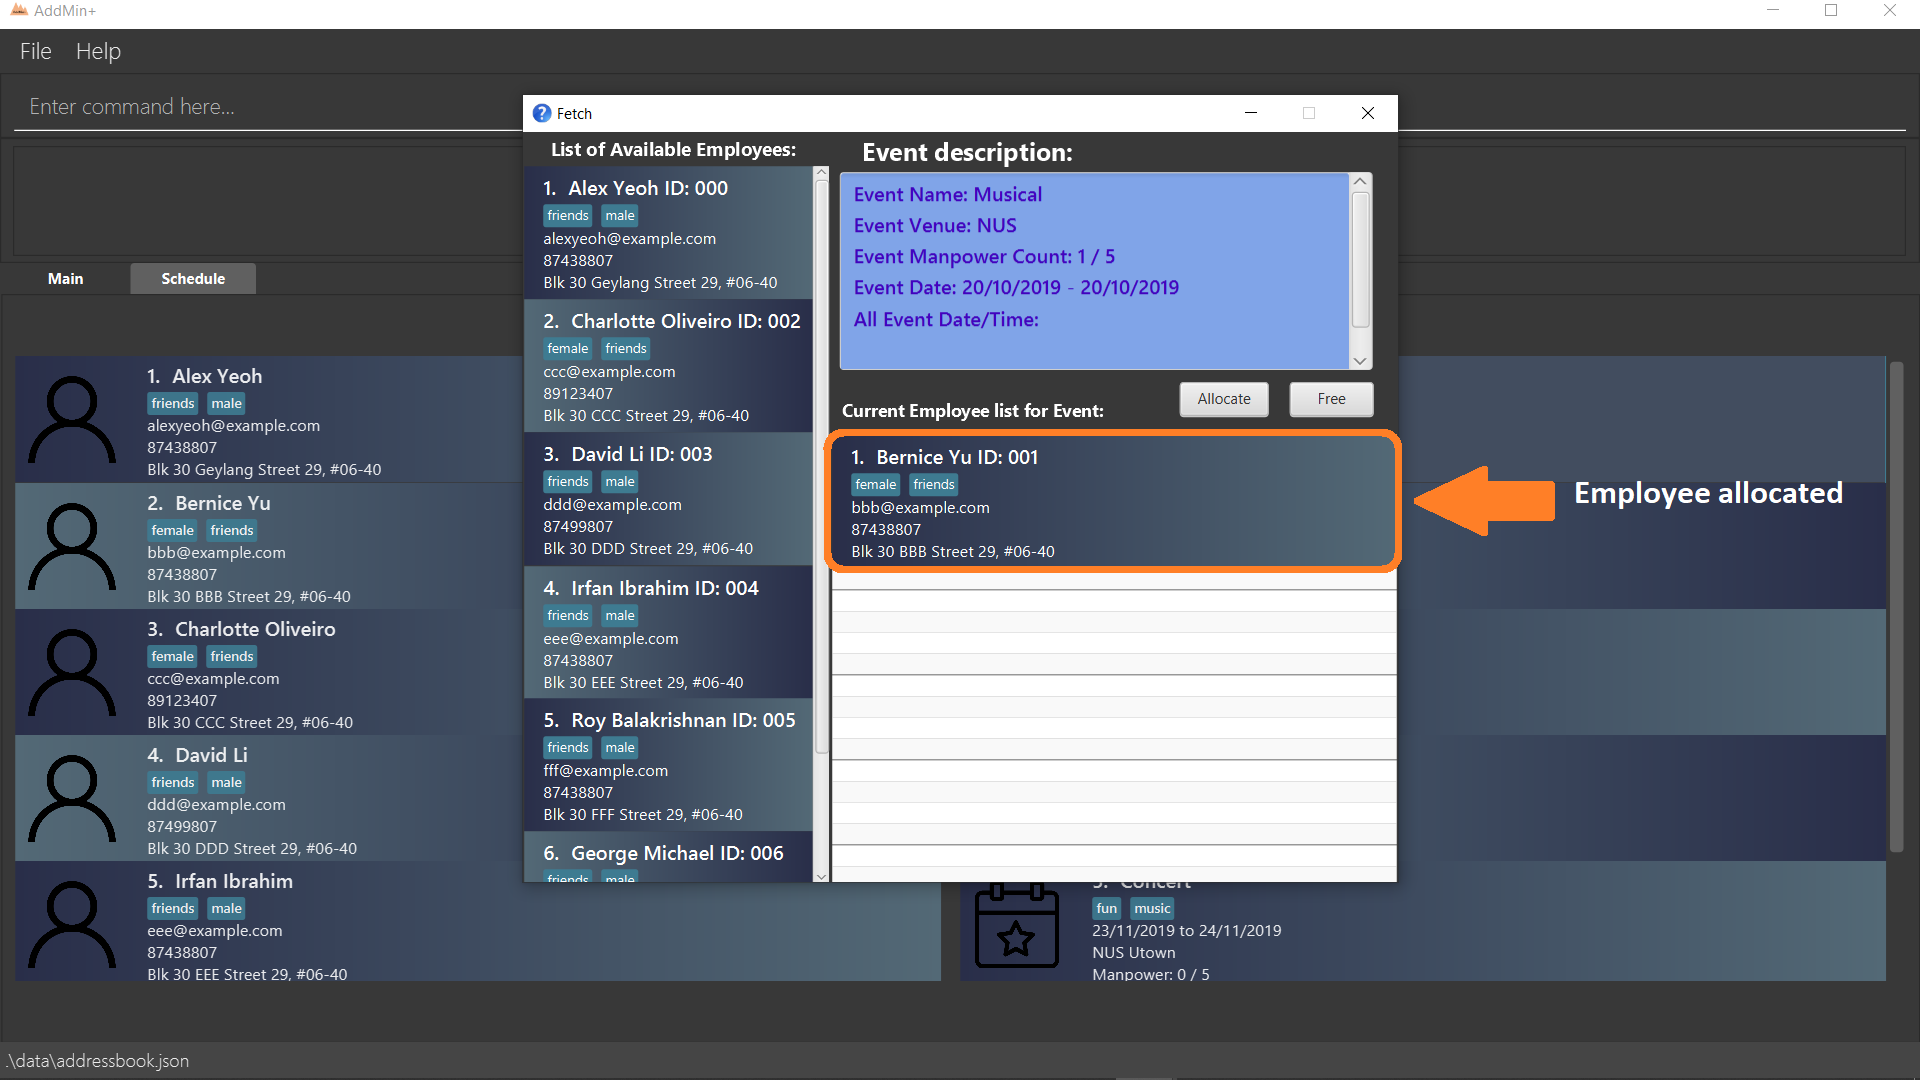Click Charlotte Oliveiro's avatar icon in main list
This screenshot has width=1920, height=1080.
72,672
